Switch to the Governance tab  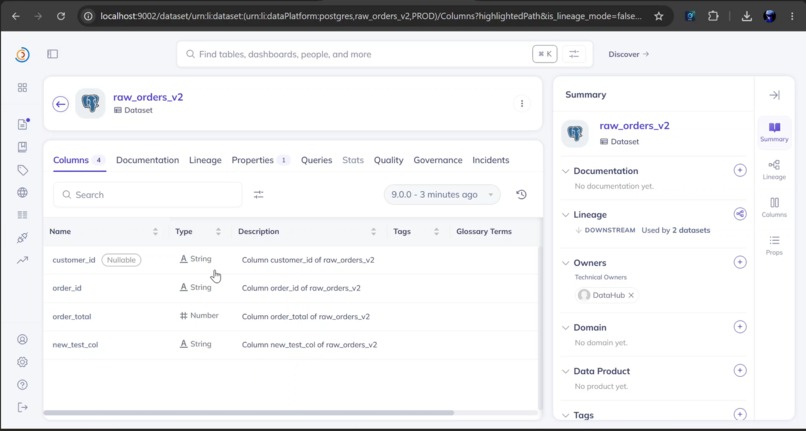tap(438, 160)
